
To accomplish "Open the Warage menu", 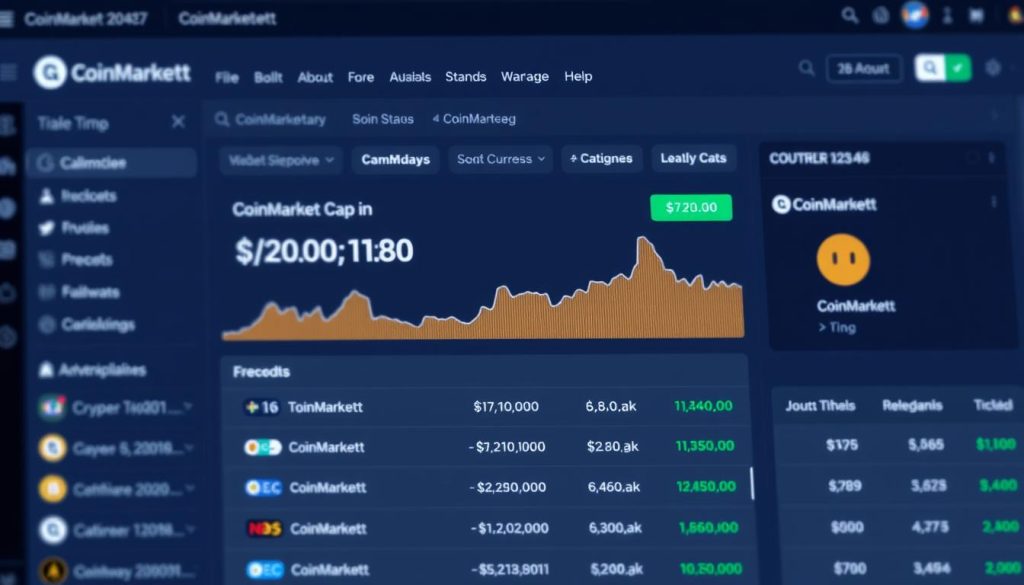I will tap(524, 76).
